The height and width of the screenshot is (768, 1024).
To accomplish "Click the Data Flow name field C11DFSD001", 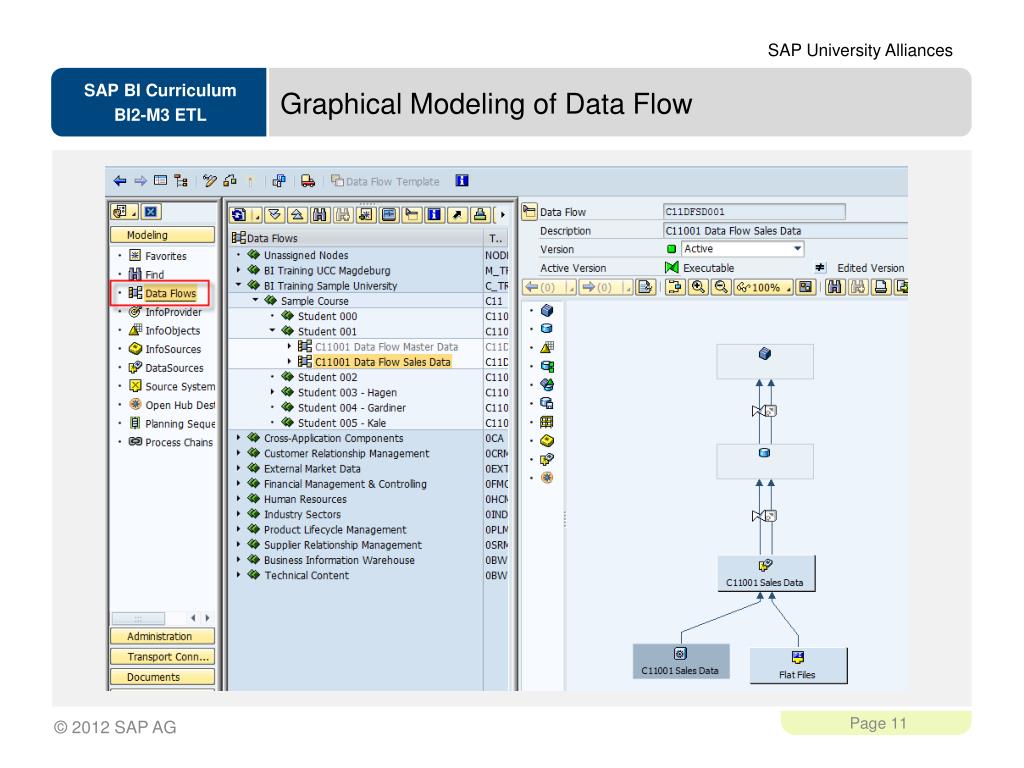I will pyautogui.click(x=754, y=212).
